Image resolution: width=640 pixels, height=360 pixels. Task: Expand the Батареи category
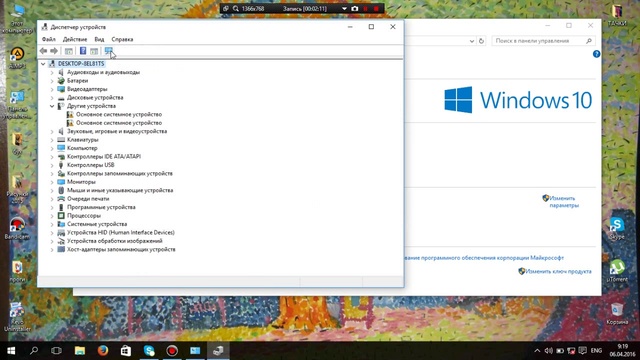[52, 81]
